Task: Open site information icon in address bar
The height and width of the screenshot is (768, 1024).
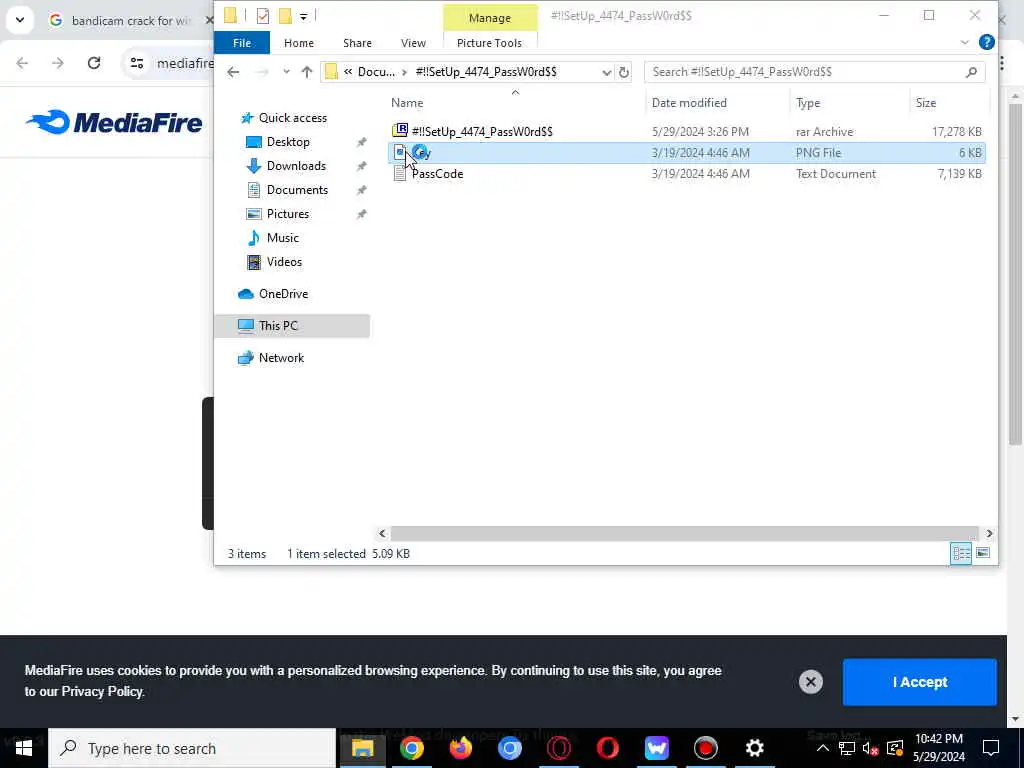Action: (x=136, y=63)
